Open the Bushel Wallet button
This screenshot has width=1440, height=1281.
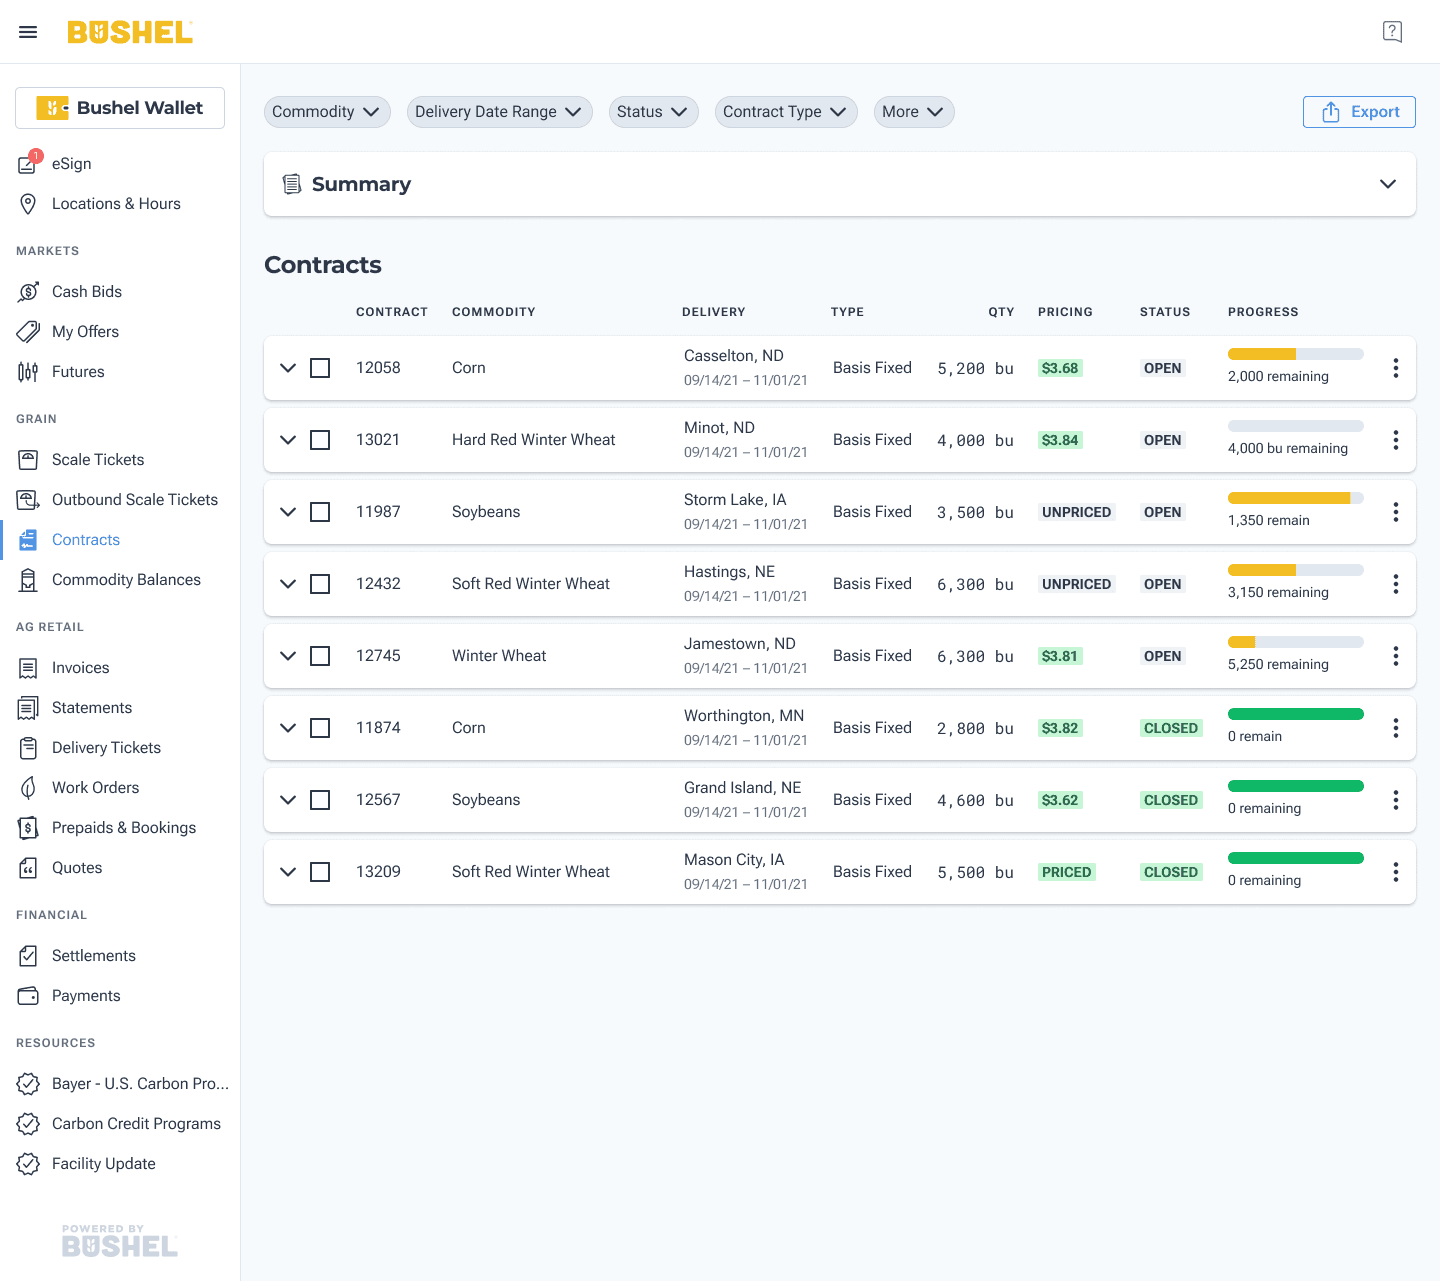click(120, 108)
